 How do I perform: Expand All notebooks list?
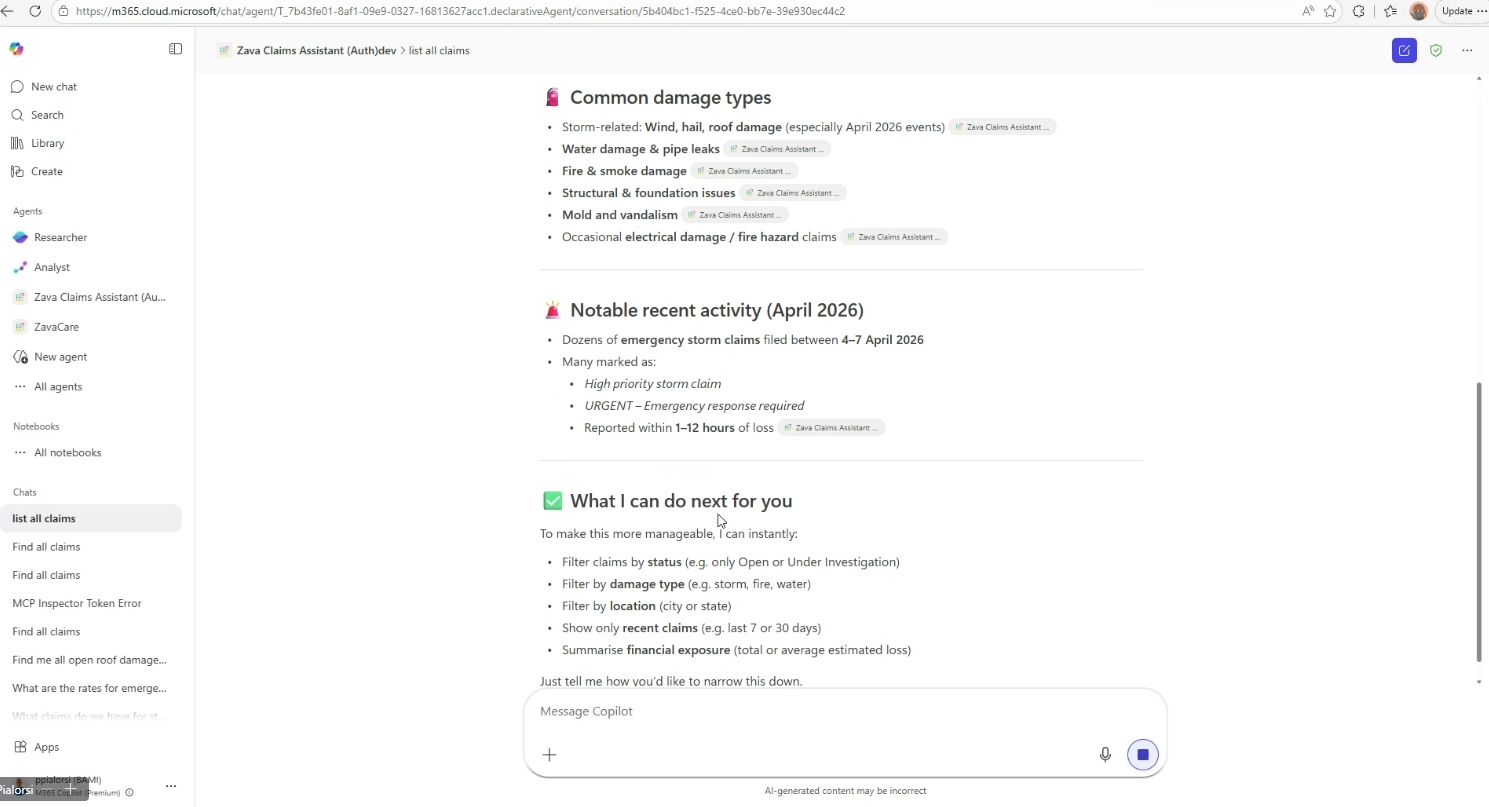pos(67,453)
